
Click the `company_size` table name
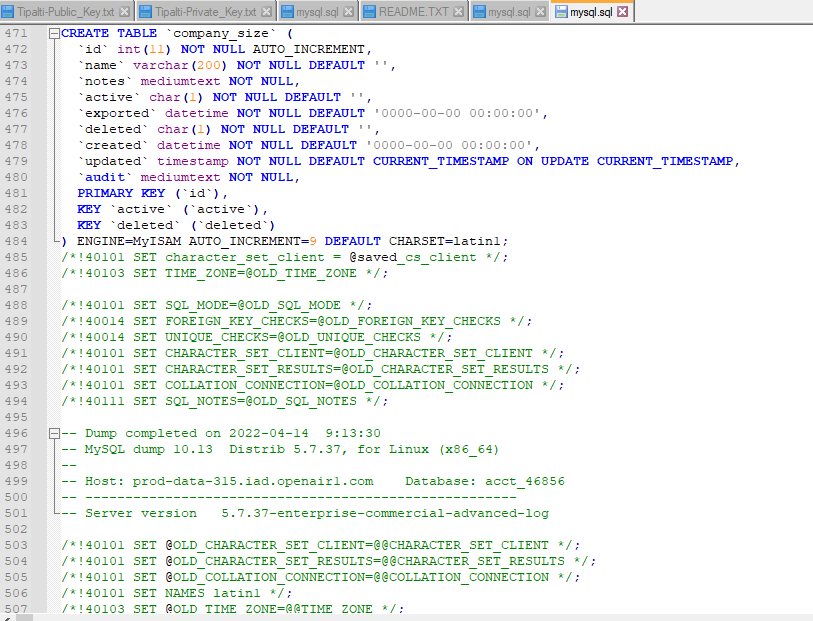point(221,34)
